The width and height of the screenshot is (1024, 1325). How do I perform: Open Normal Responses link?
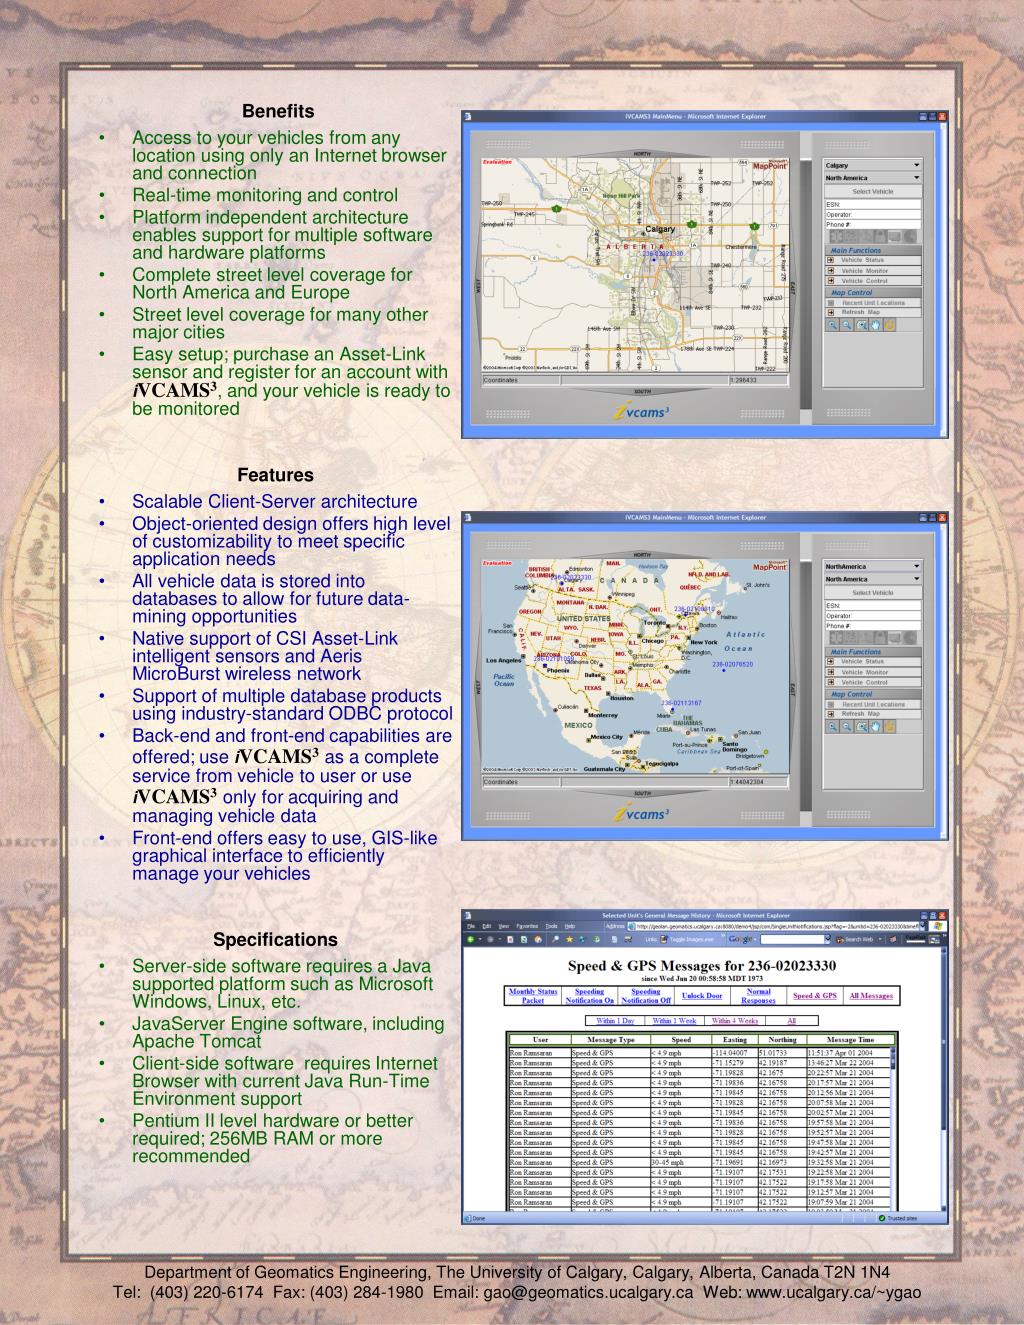point(758,995)
